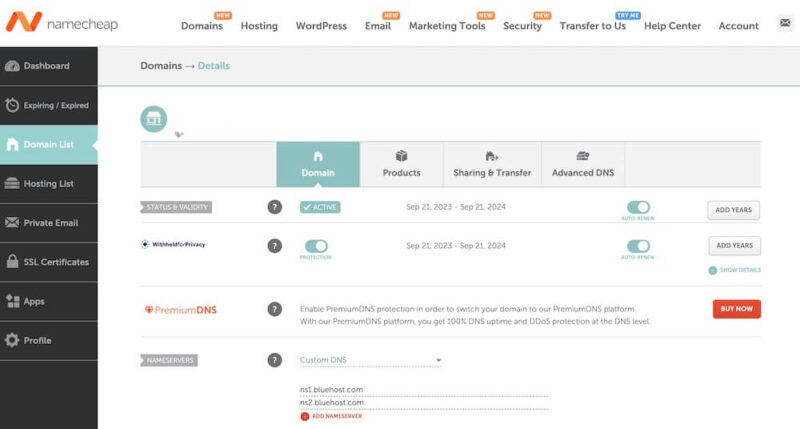Screen dimensions: 800x429
Task: Open the mail envelope icon in header
Action: click(x=785, y=23)
